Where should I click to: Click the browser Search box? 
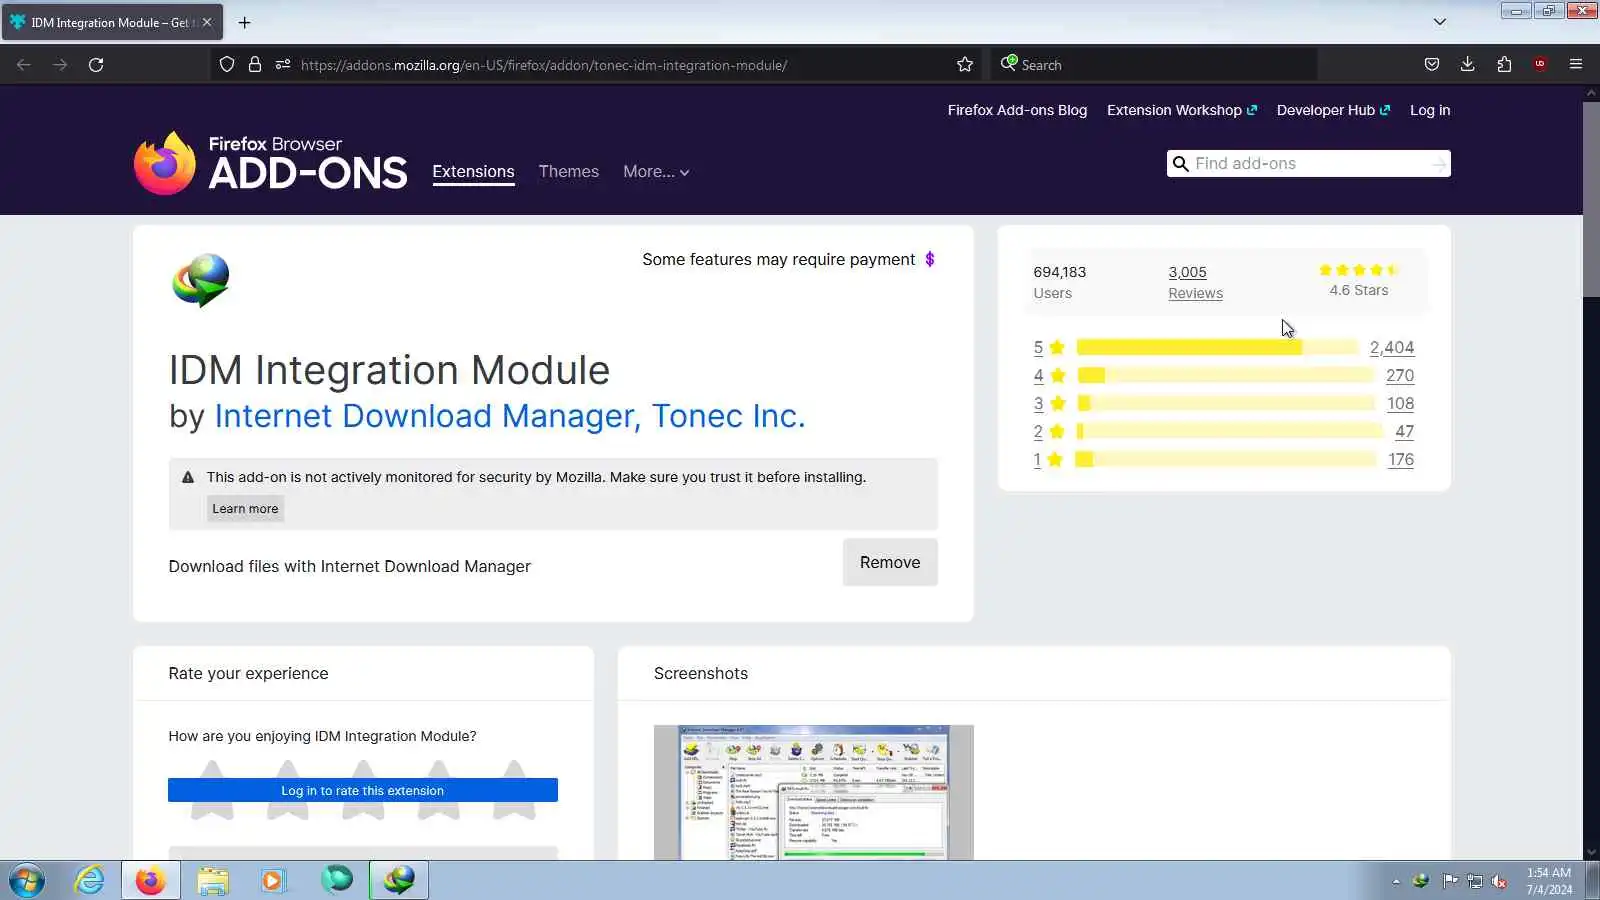tap(1155, 65)
